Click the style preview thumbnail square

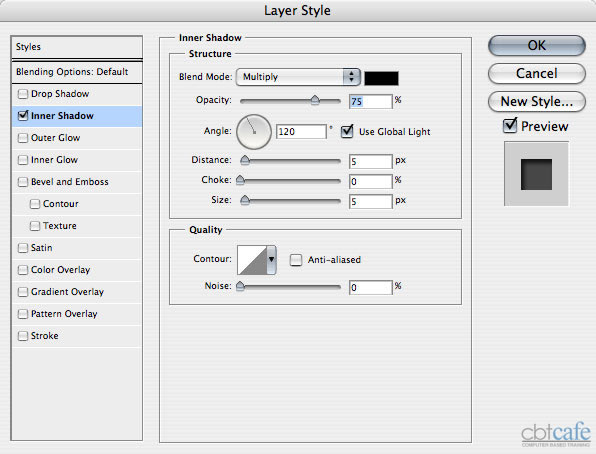pos(536,174)
